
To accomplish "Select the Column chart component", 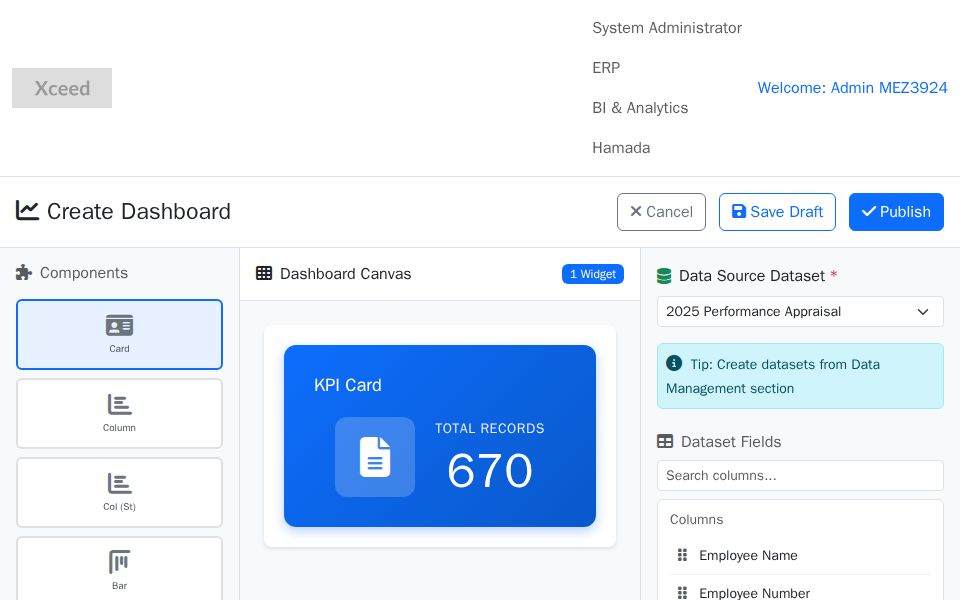I will (119, 413).
